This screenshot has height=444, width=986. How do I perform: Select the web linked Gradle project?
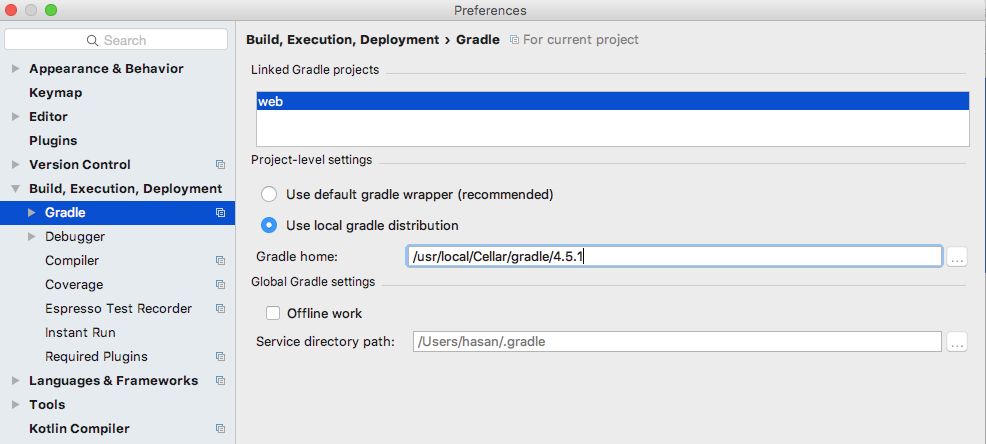coord(612,101)
